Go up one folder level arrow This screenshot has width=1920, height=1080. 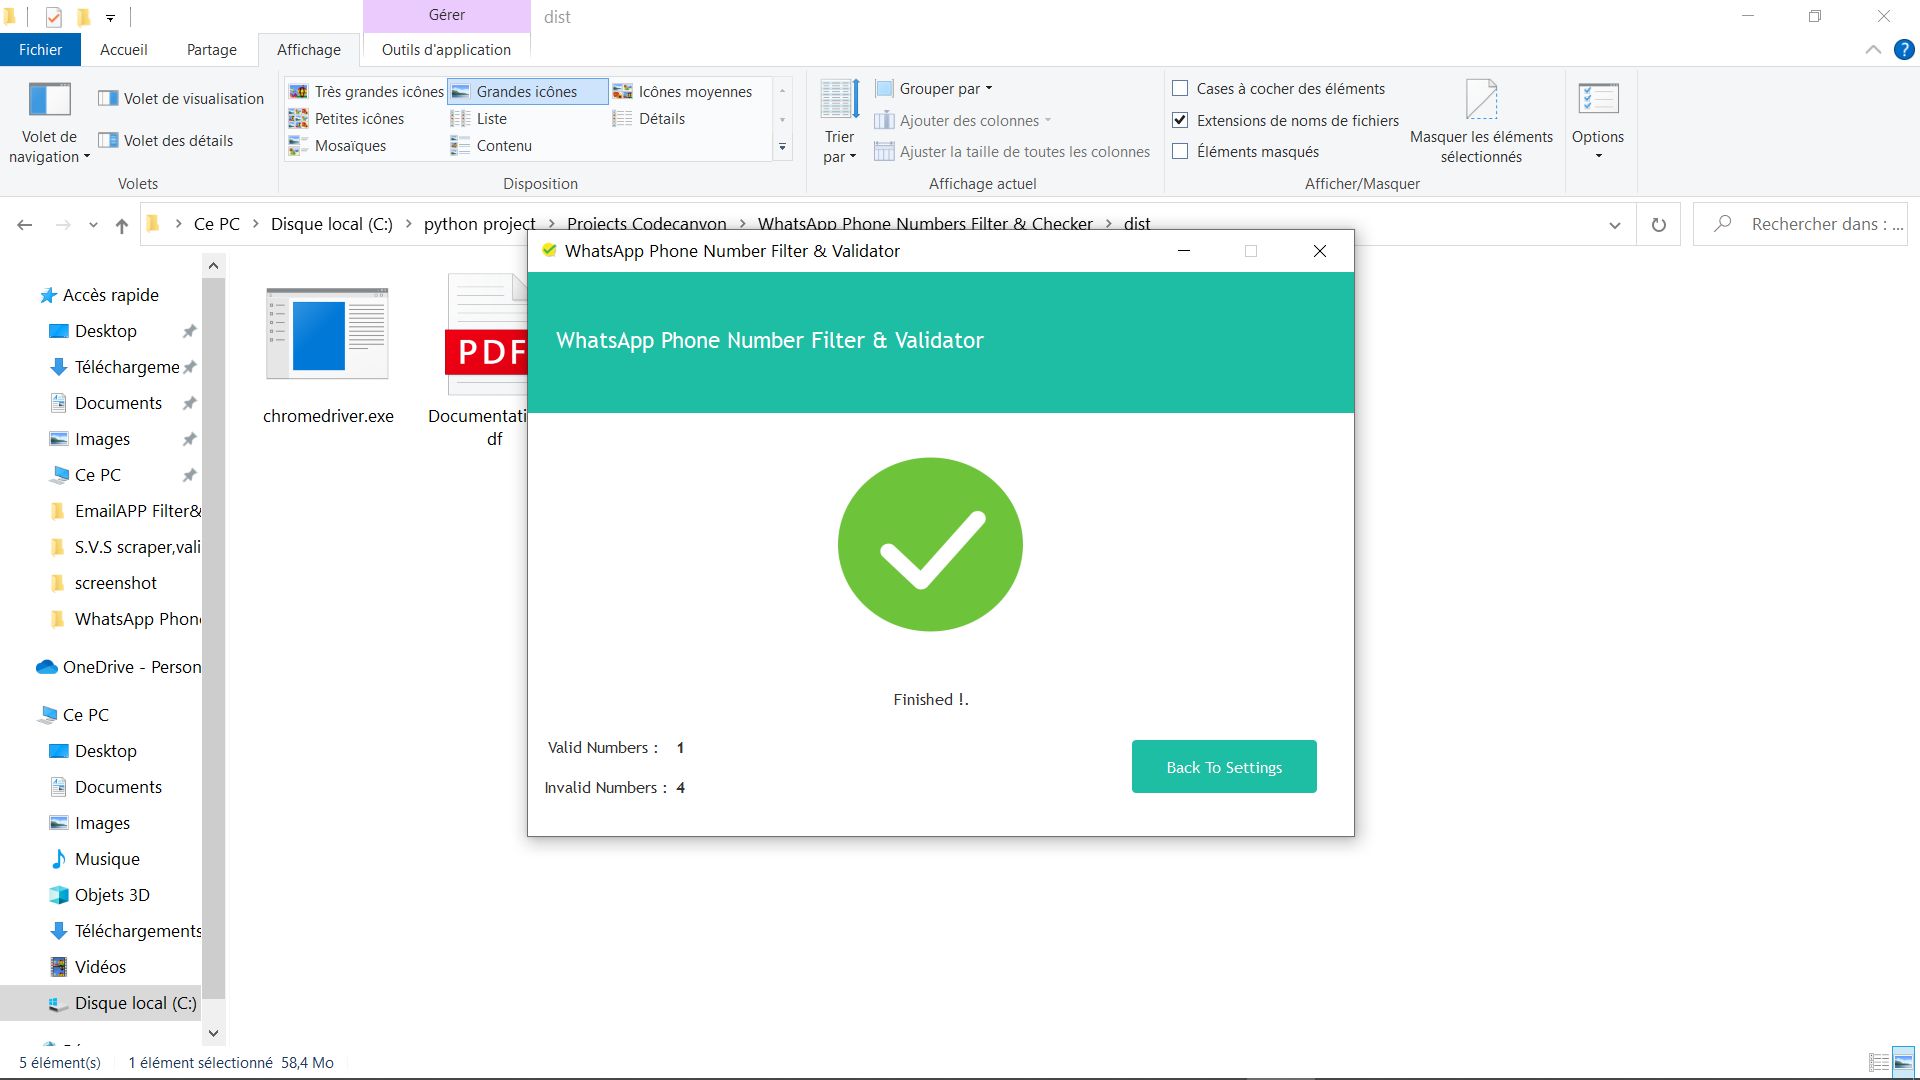coord(122,225)
